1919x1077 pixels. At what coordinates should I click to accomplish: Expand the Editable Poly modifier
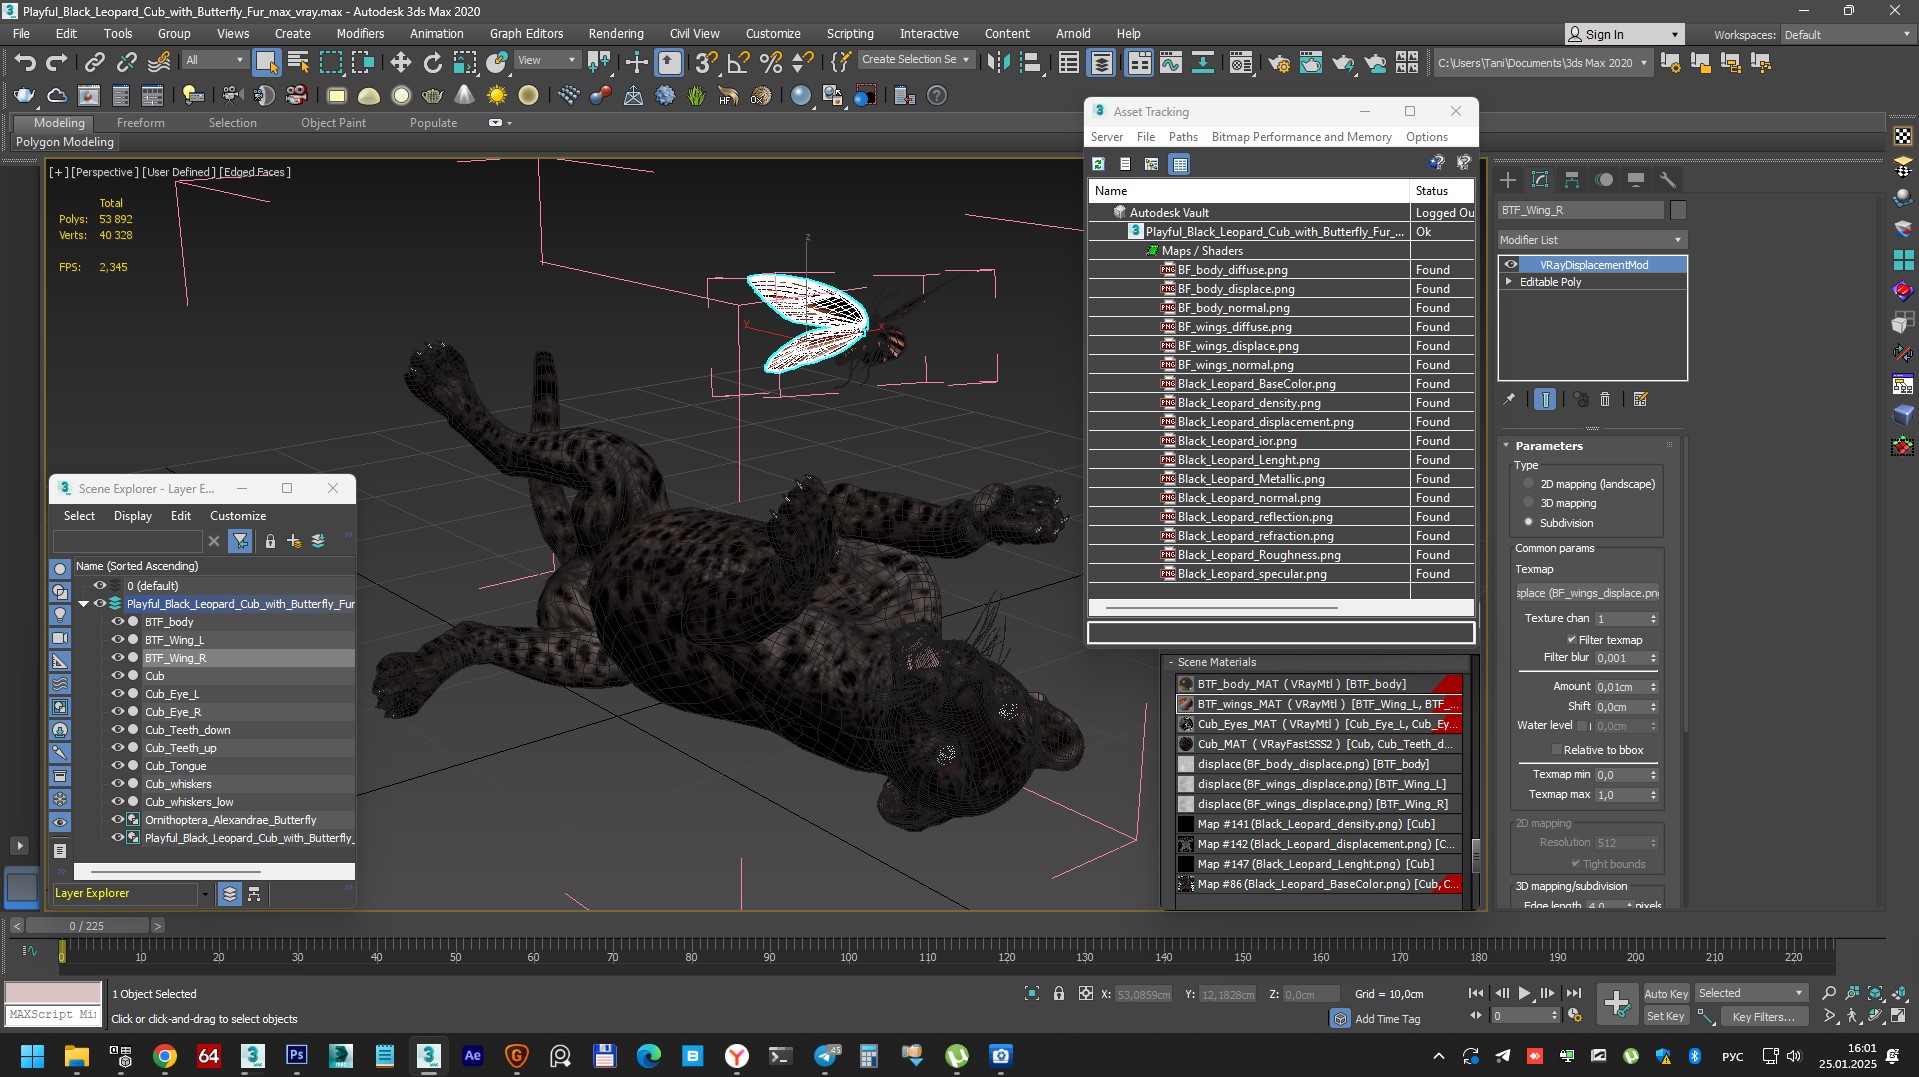[1509, 282]
